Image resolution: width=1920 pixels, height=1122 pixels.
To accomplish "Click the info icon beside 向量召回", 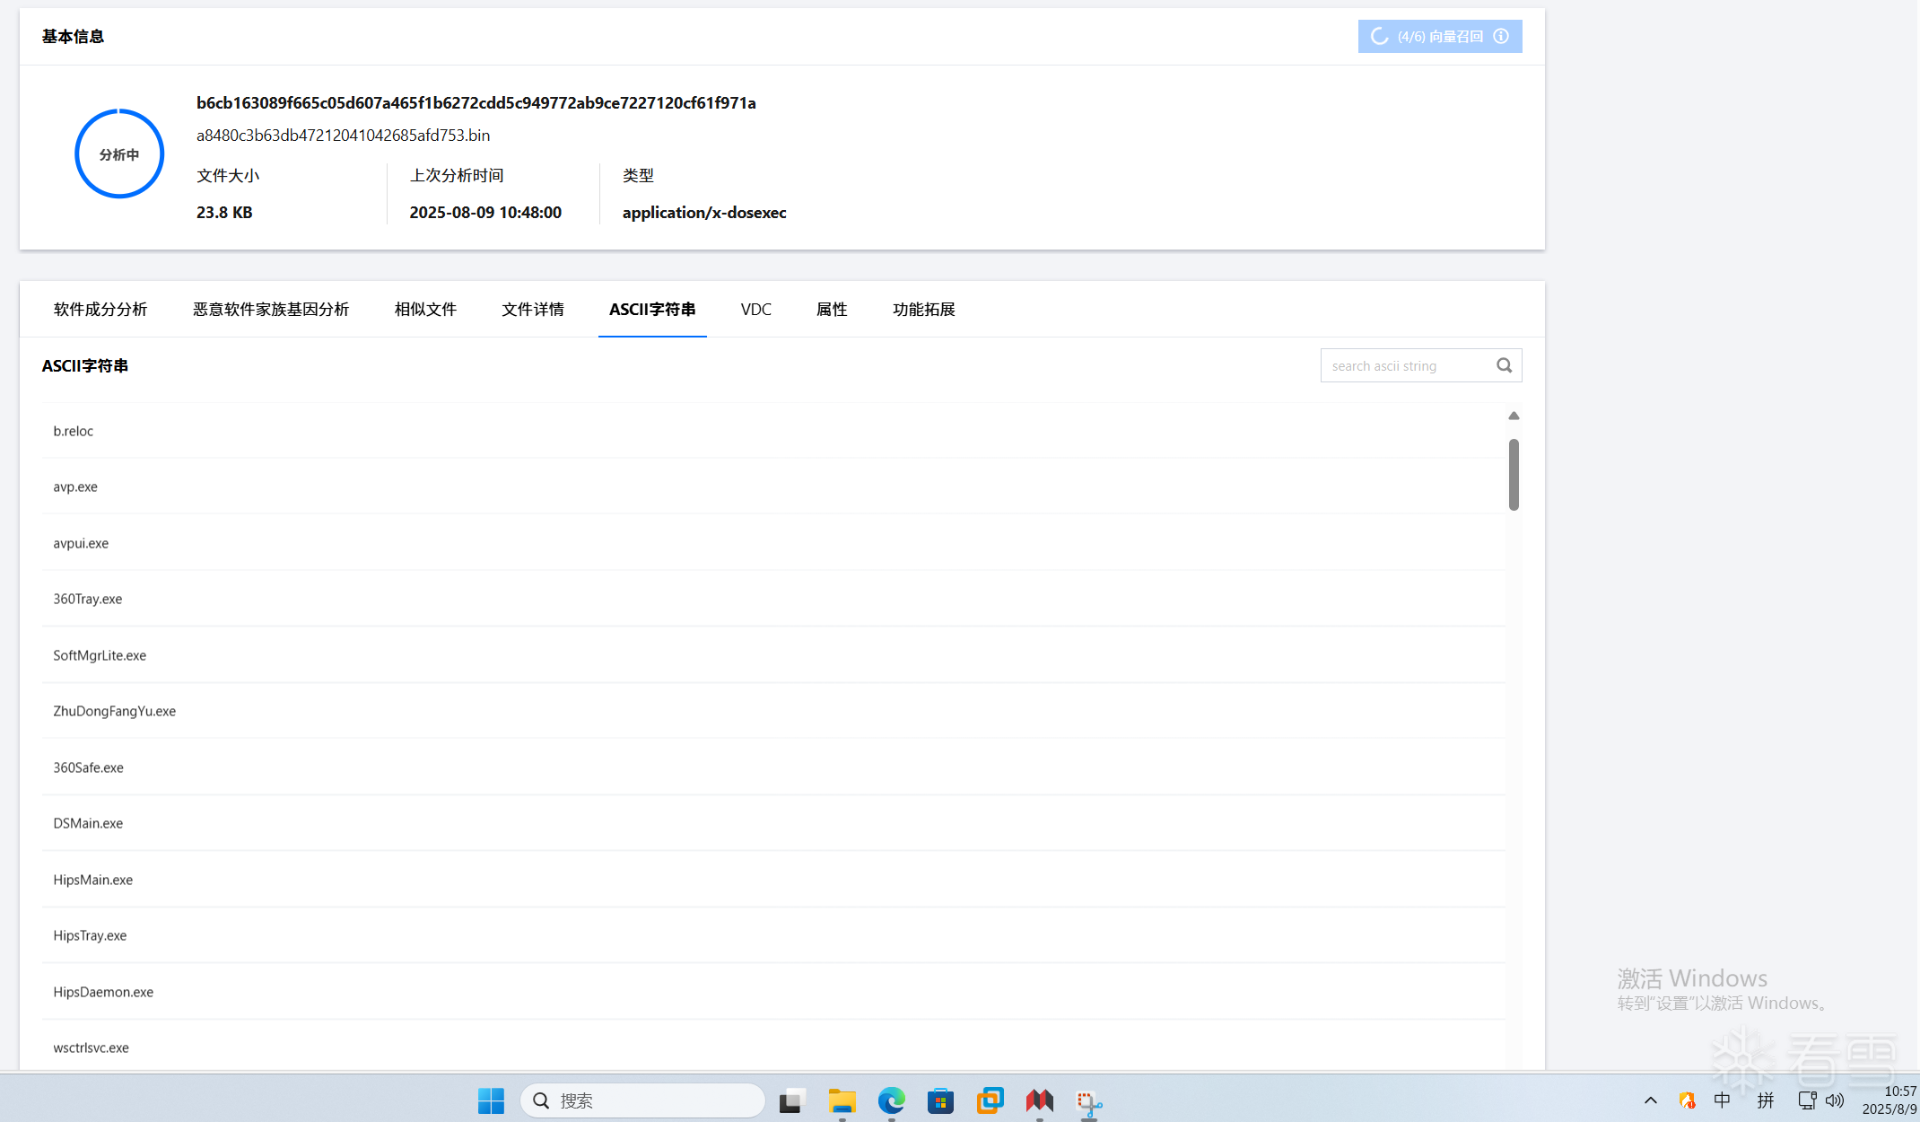I will tap(1501, 37).
